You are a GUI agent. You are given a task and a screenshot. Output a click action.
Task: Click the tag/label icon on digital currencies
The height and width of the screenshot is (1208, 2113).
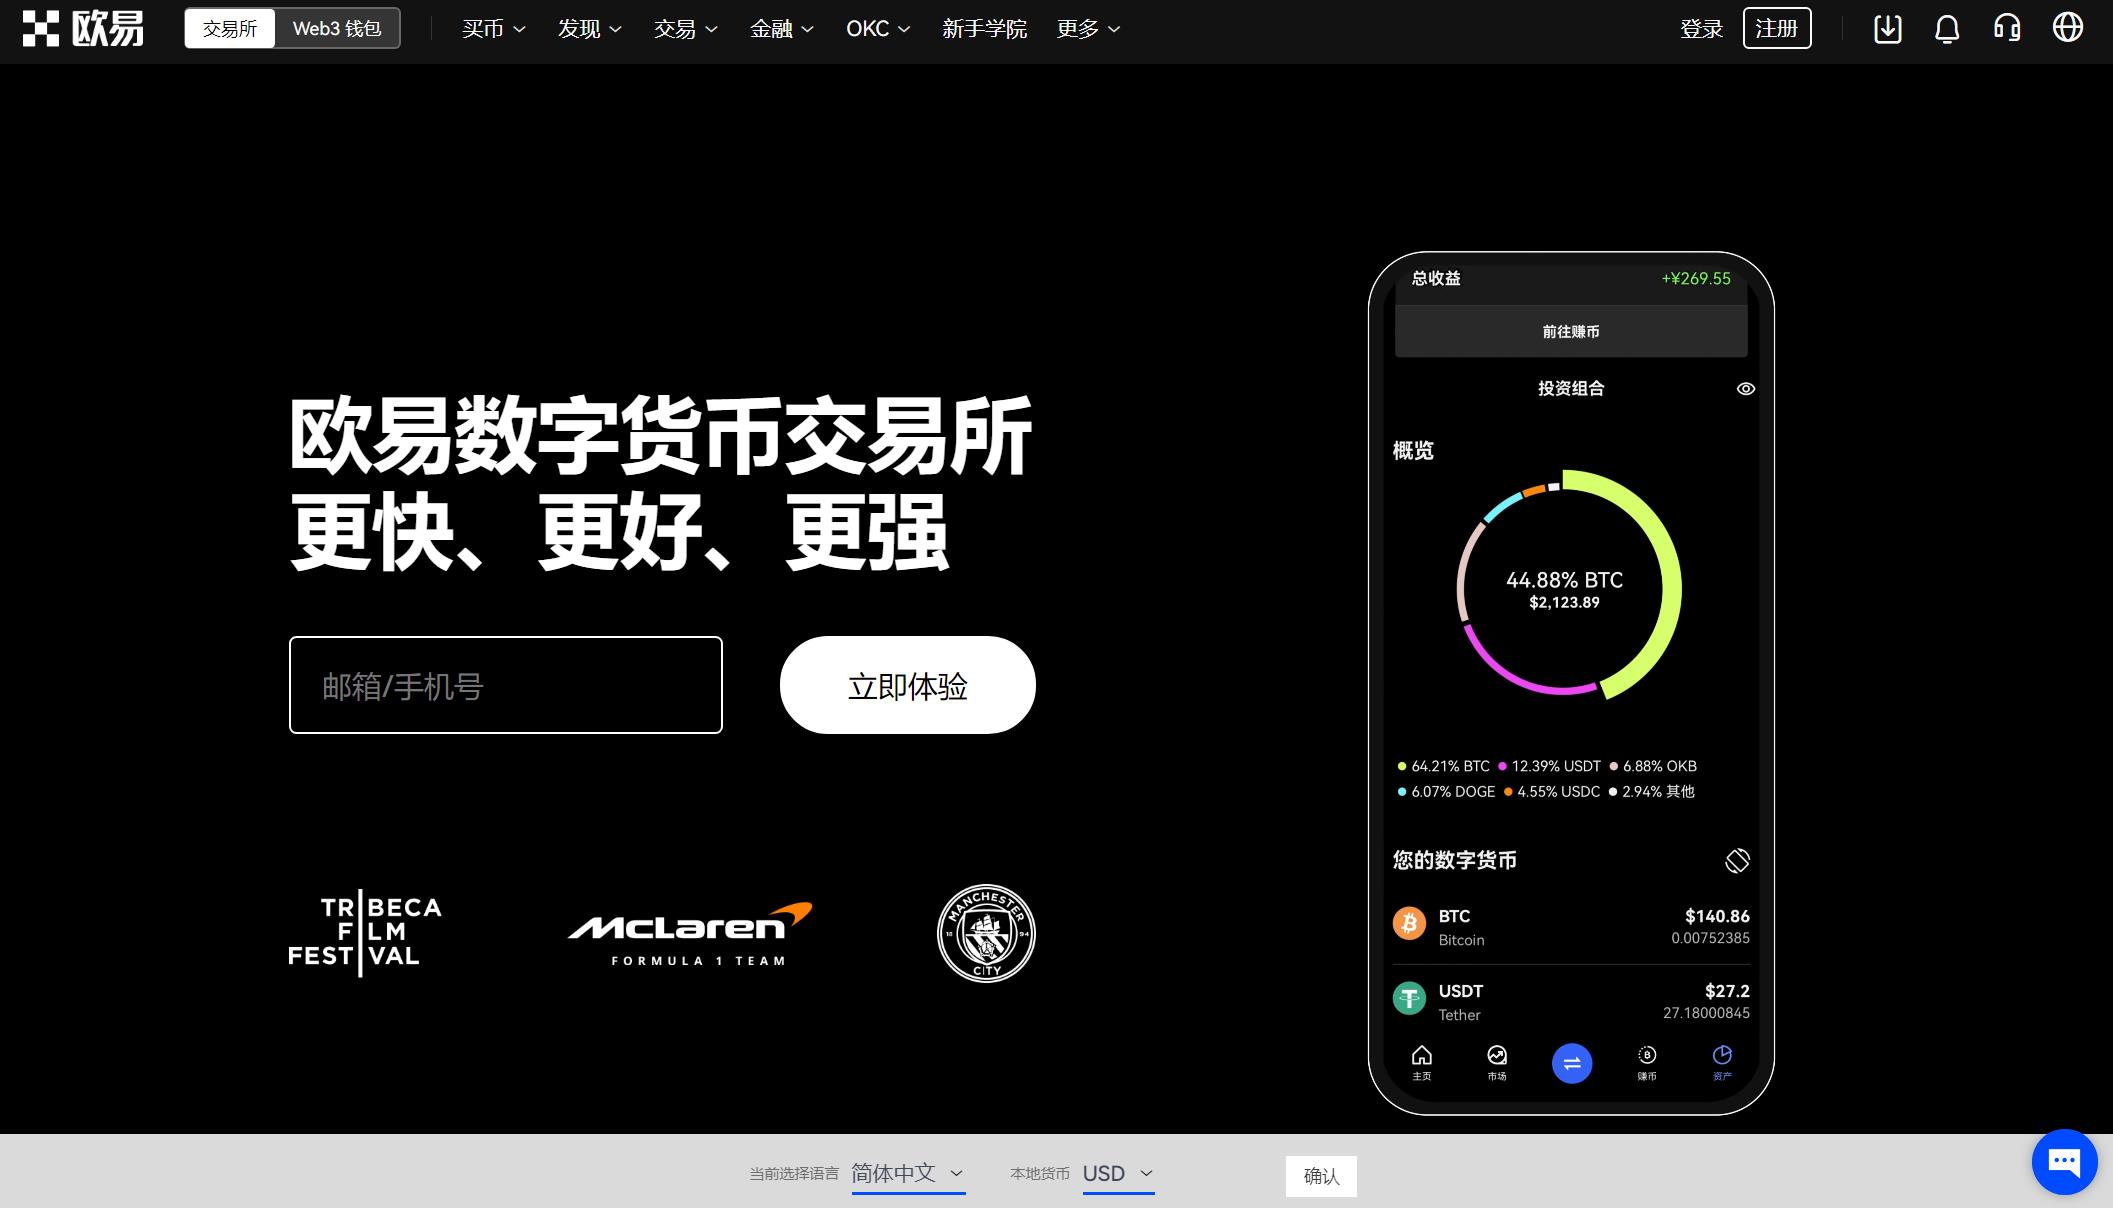(1736, 858)
